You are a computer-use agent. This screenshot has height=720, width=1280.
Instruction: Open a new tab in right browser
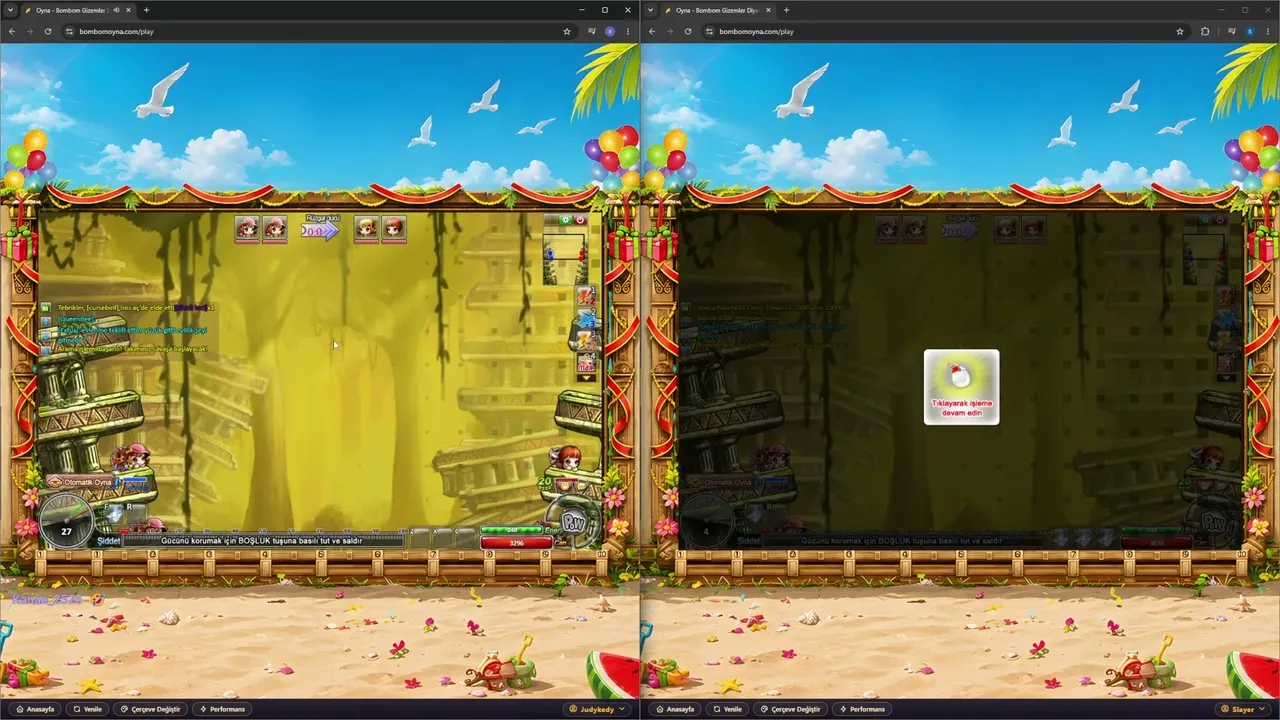786,10
